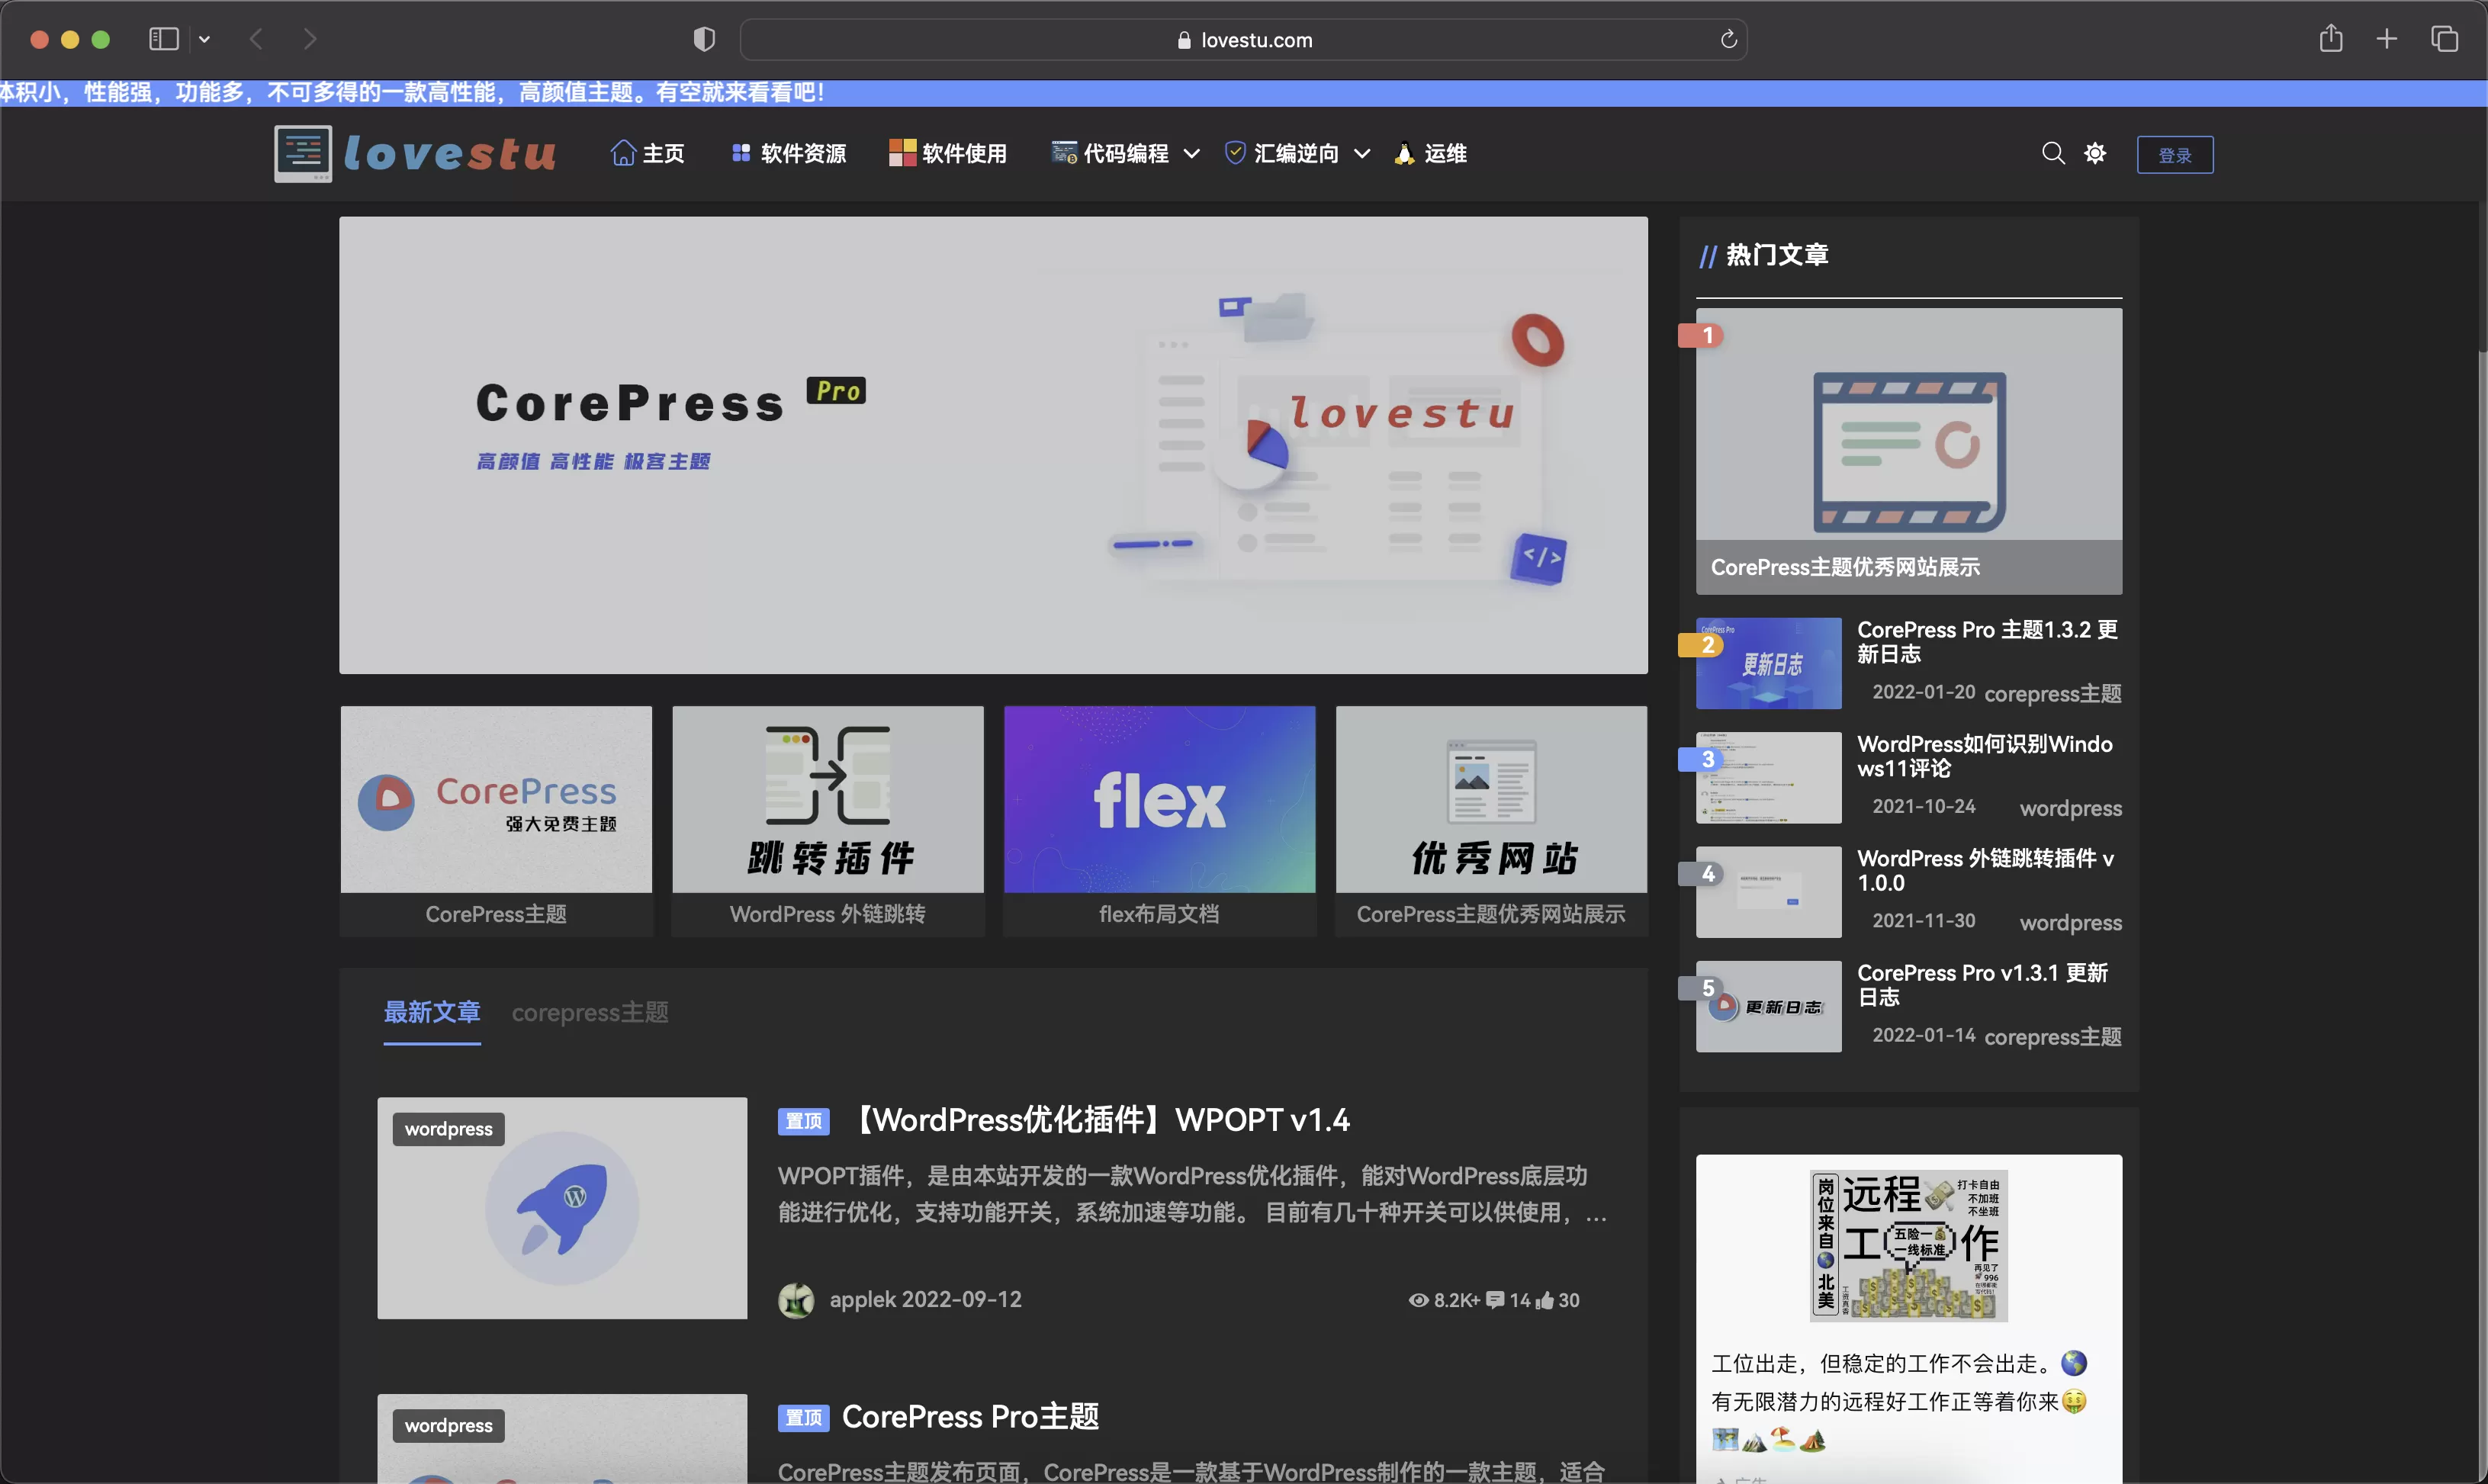Click the lovestu site logo
Viewport: 2488px width, 1484px height.
click(415, 153)
